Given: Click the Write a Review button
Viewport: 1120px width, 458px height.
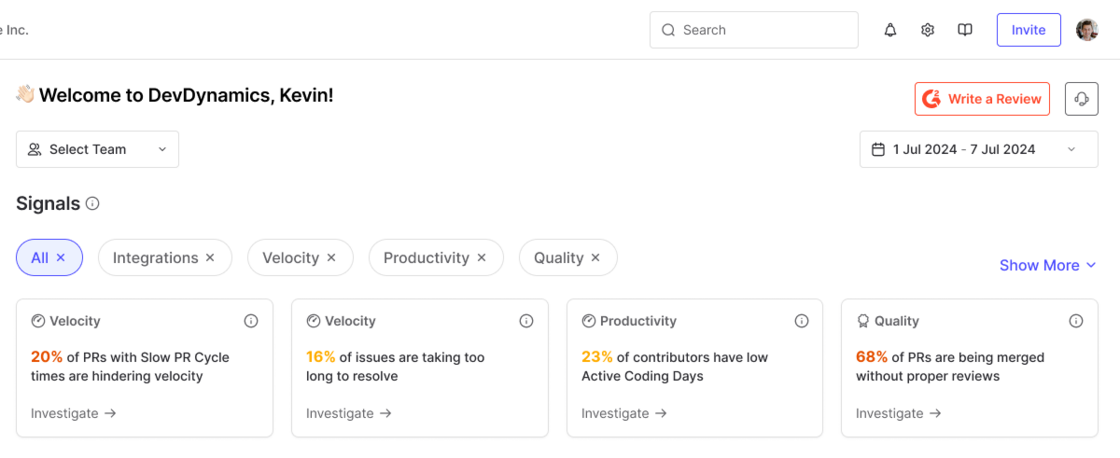Looking at the screenshot, I should point(982,99).
